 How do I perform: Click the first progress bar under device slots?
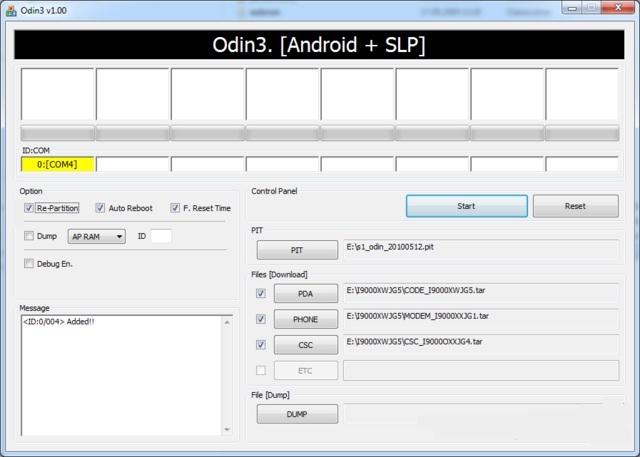[58, 133]
